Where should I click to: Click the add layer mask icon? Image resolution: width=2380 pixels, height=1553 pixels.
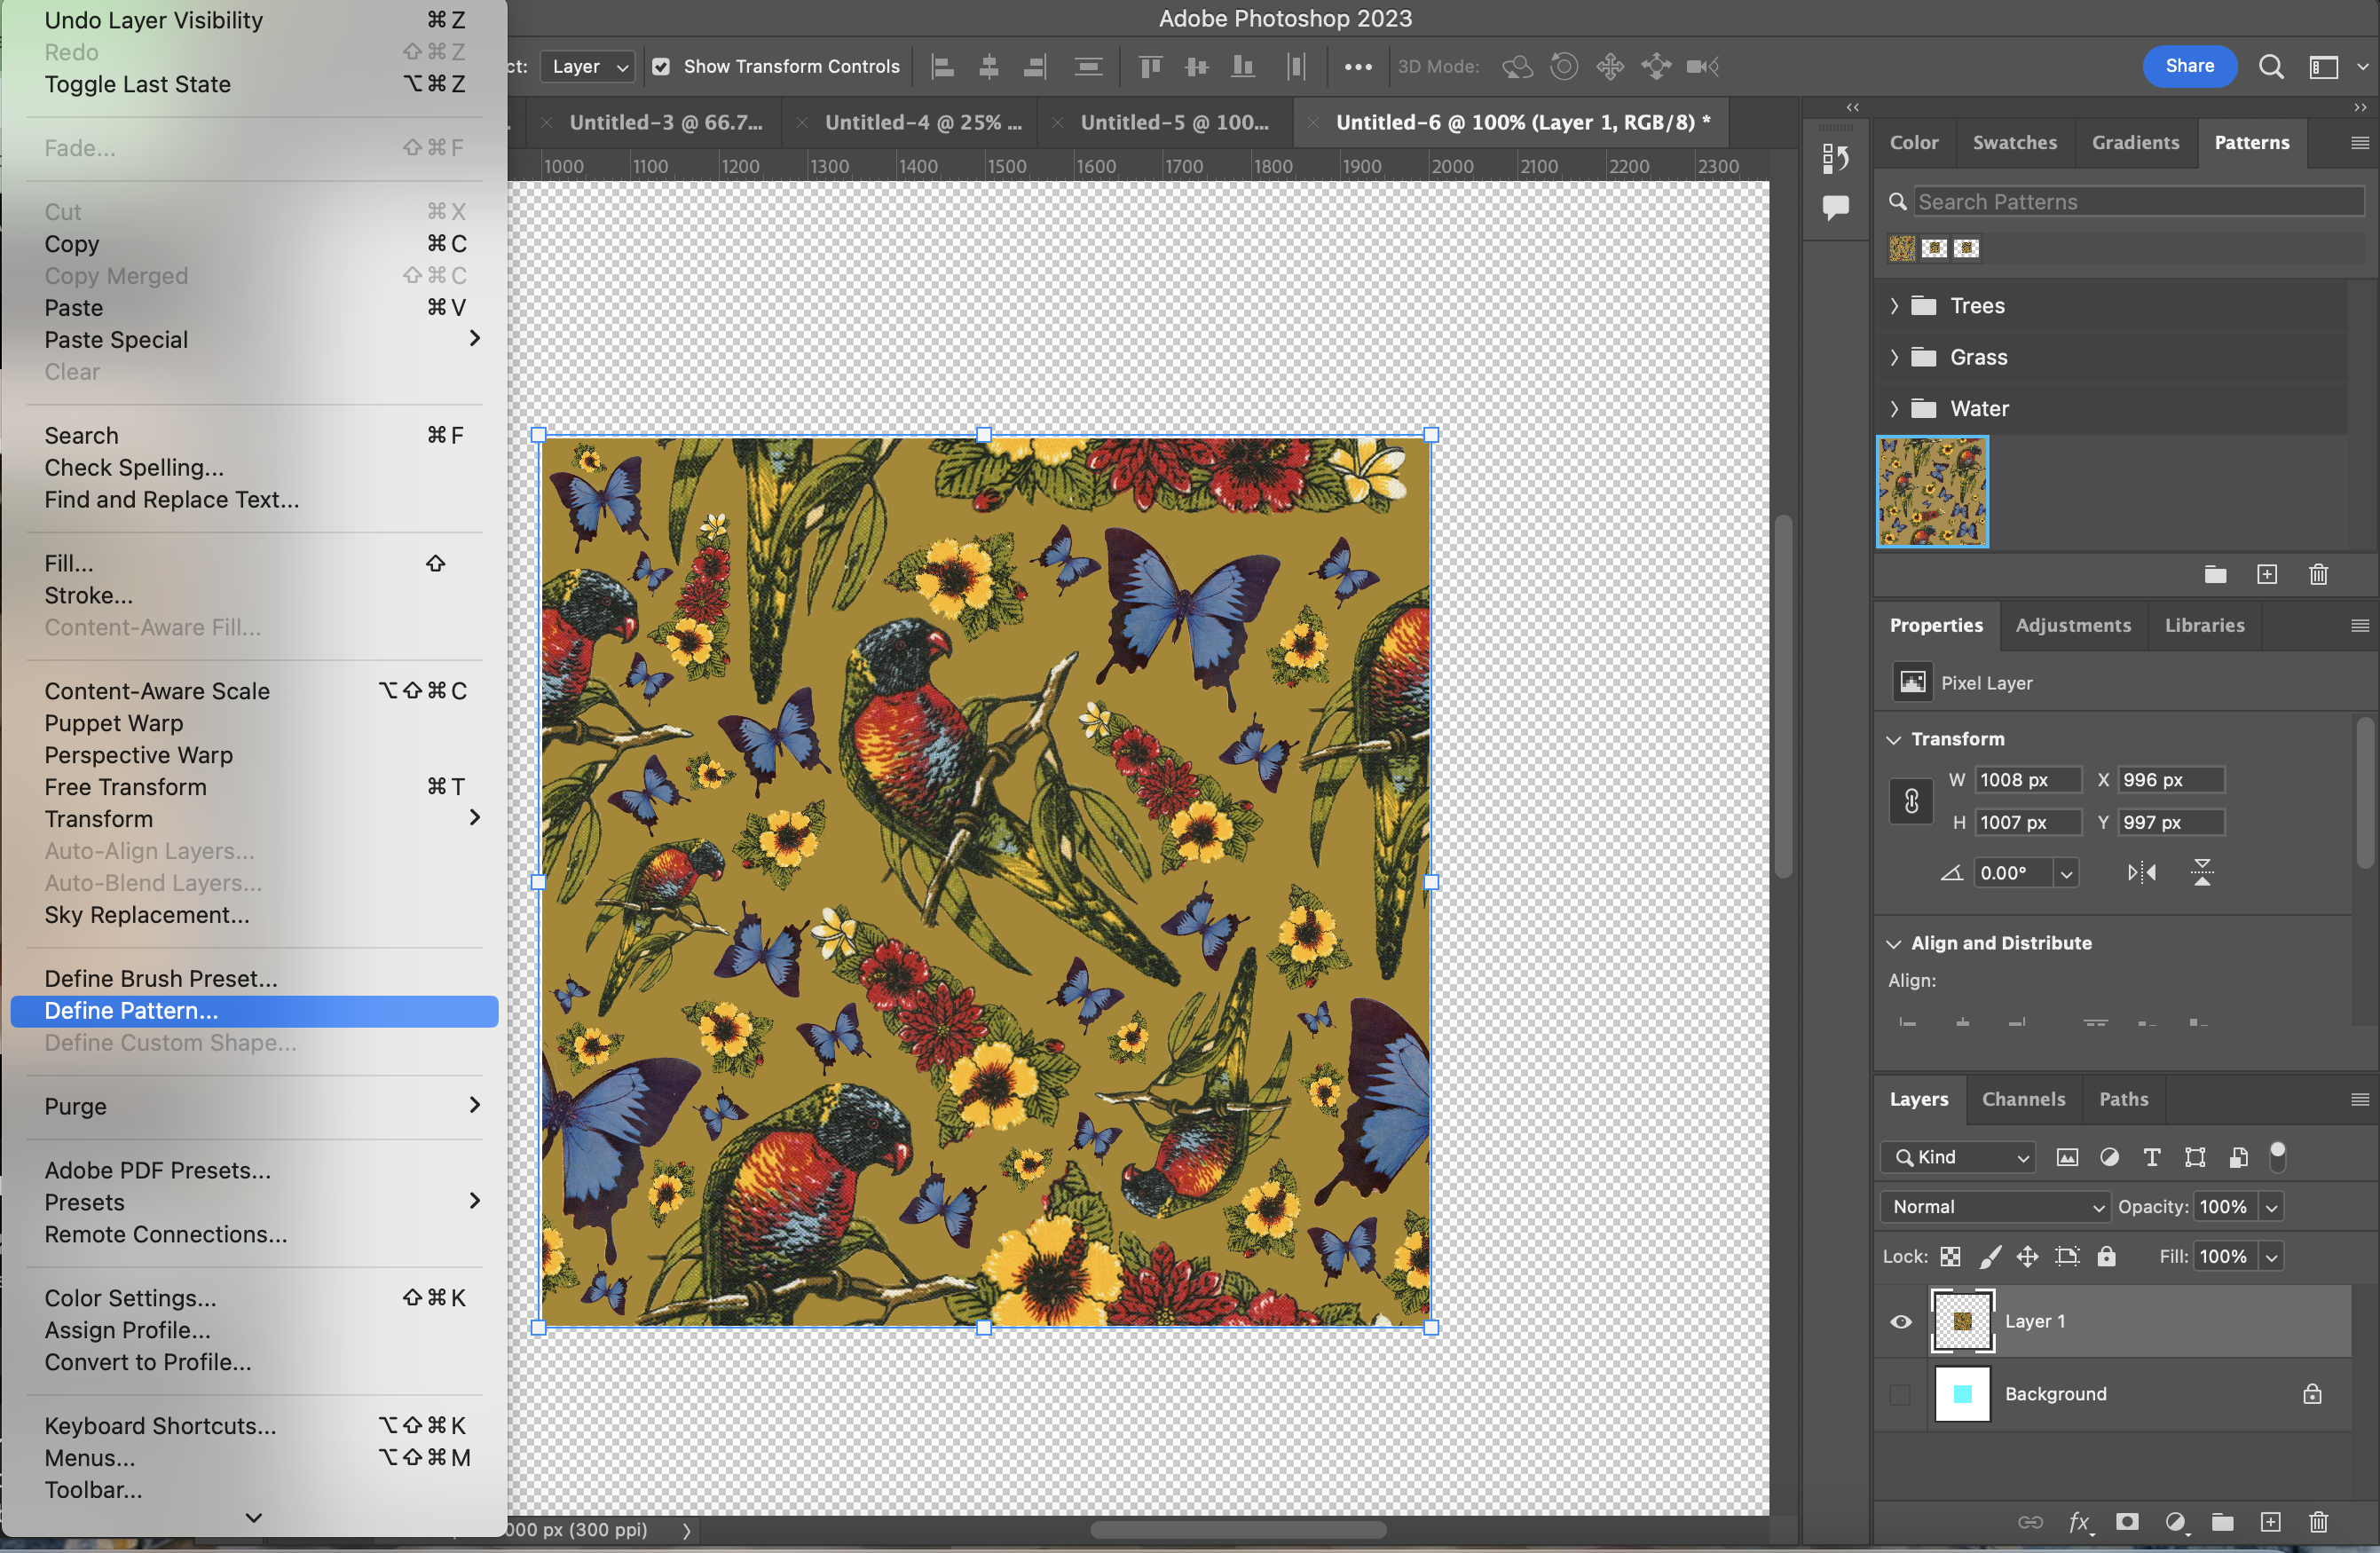coord(2127,1521)
